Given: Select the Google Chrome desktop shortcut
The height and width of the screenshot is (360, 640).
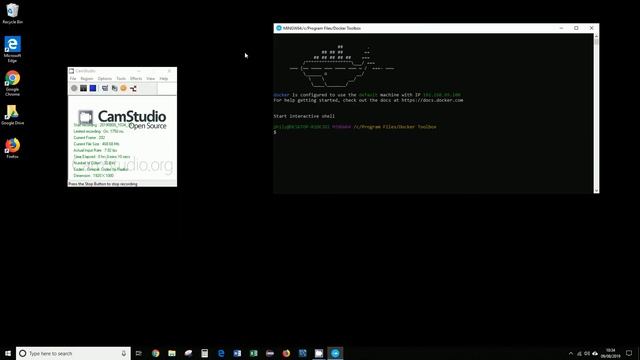Looking at the screenshot, I should pyautogui.click(x=13, y=83).
